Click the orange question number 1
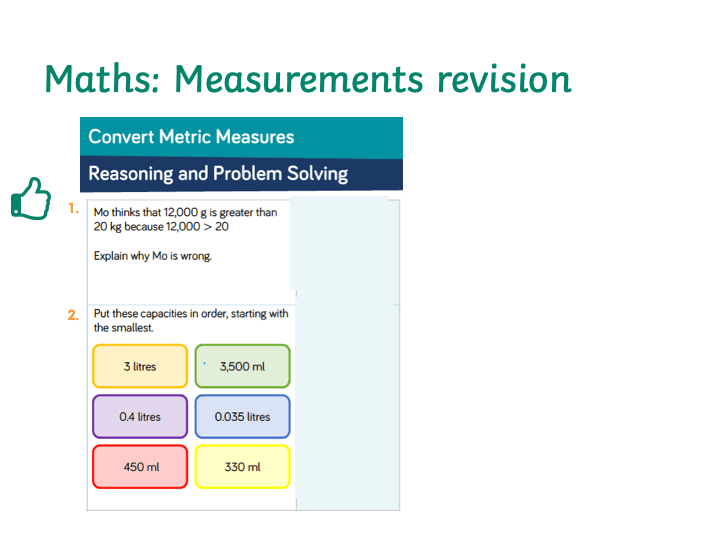 [73, 208]
